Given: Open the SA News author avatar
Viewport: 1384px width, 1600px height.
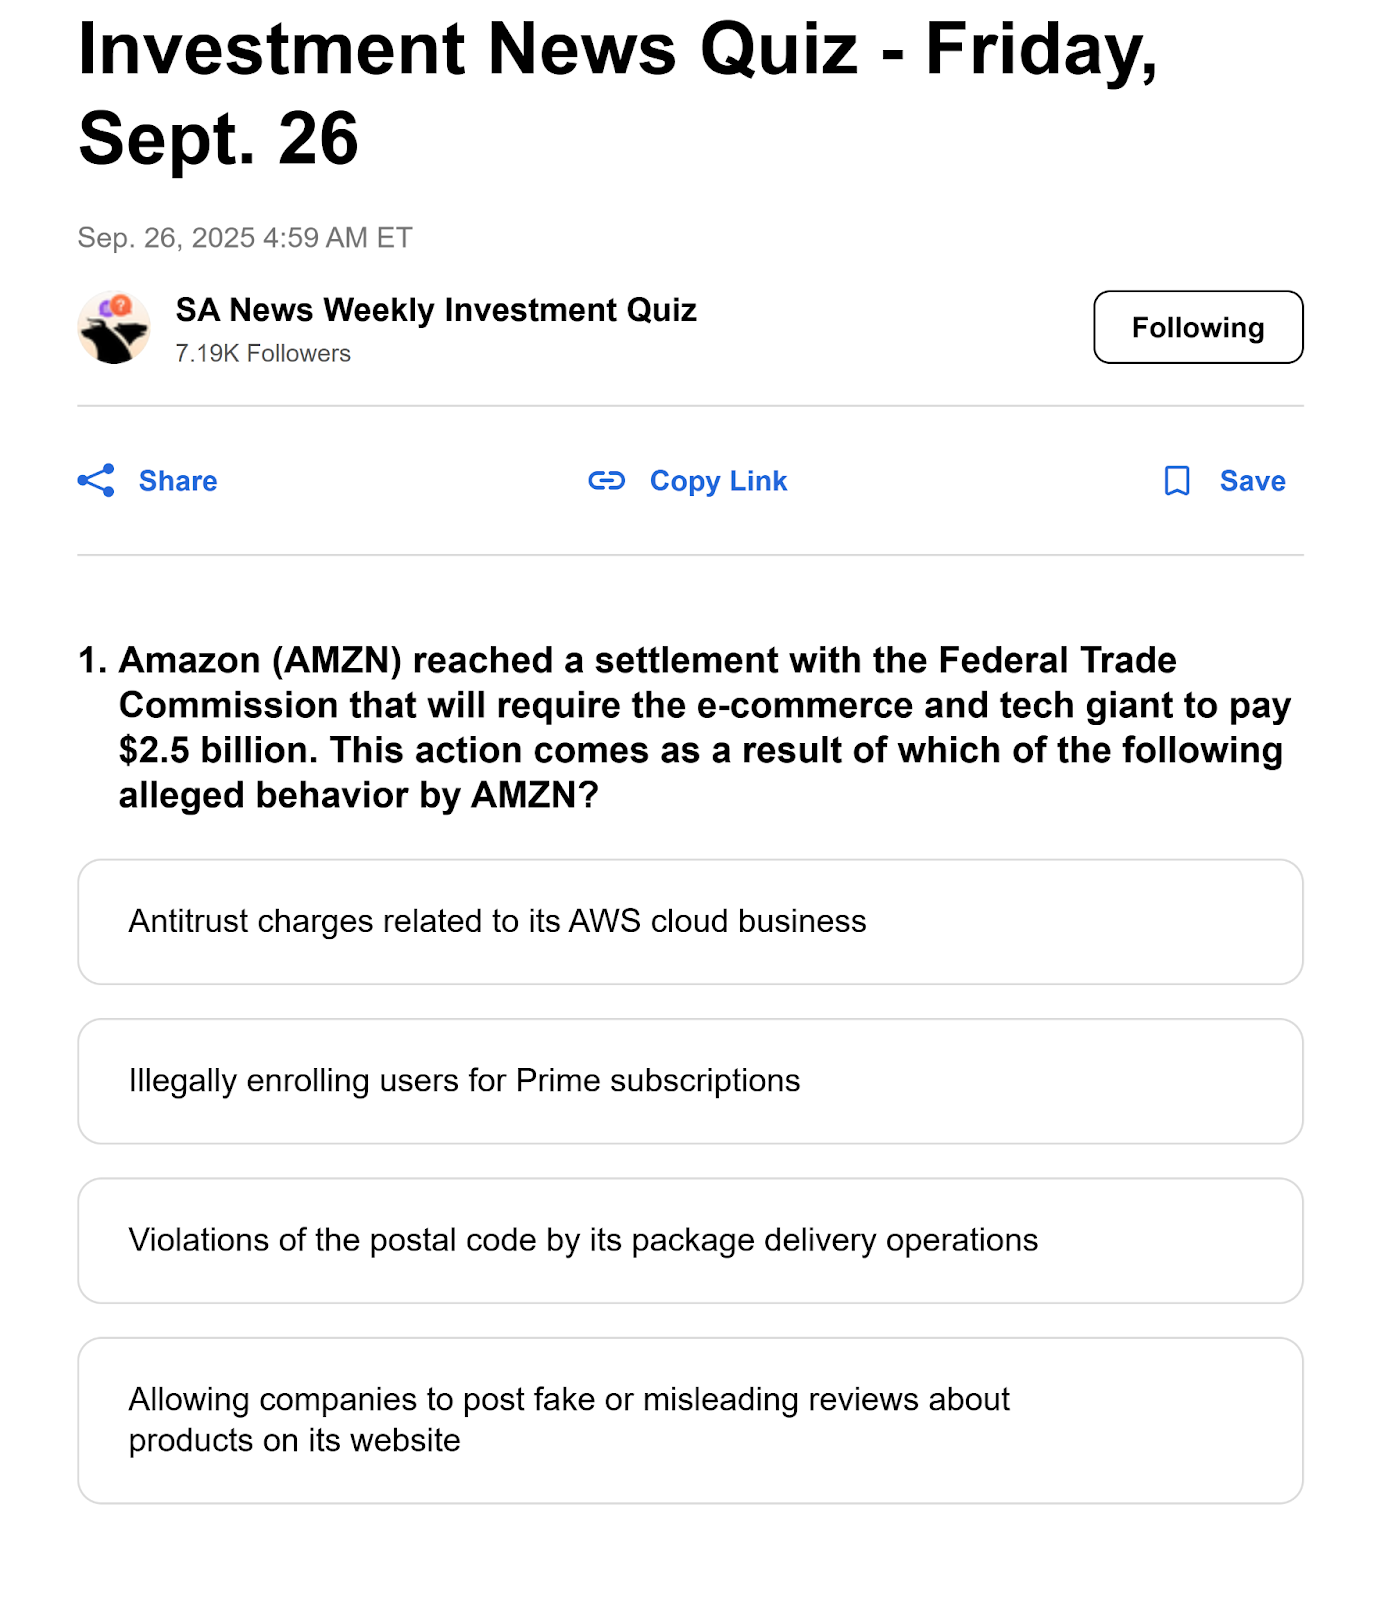Looking at the screenshot, I should click(113, 328).
